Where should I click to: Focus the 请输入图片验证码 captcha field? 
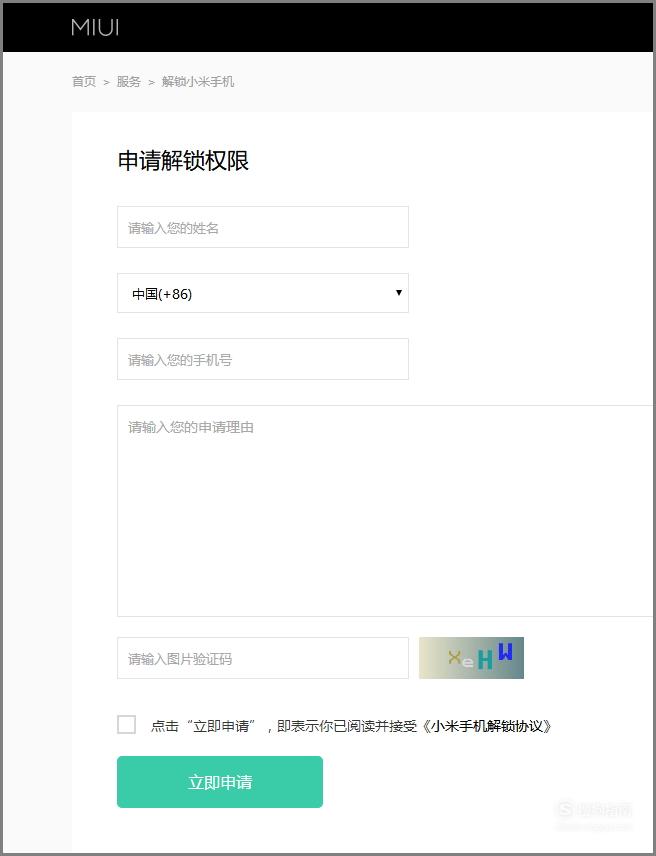pos(263,658)
